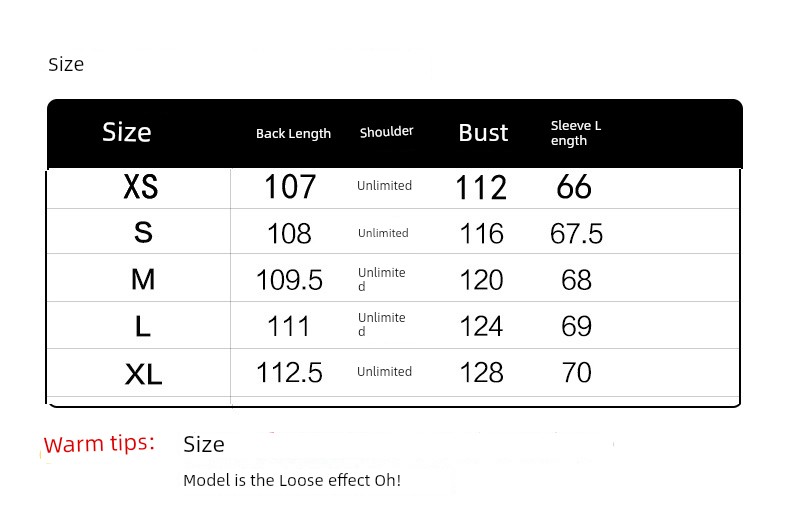Click the 70 sleeve length value

(x=577, y=373)
